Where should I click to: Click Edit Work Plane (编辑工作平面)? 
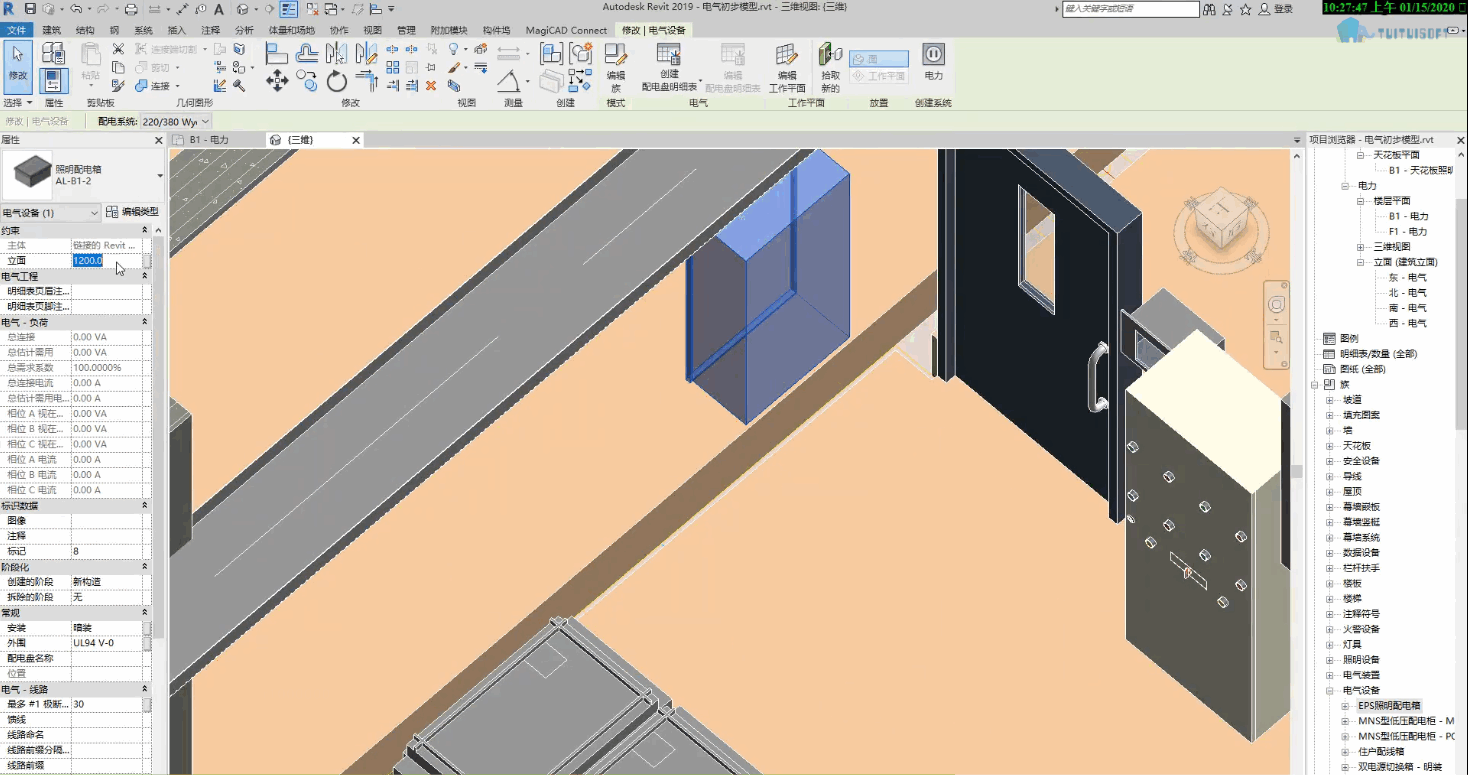pyautogui.click(x=787, y=67)
